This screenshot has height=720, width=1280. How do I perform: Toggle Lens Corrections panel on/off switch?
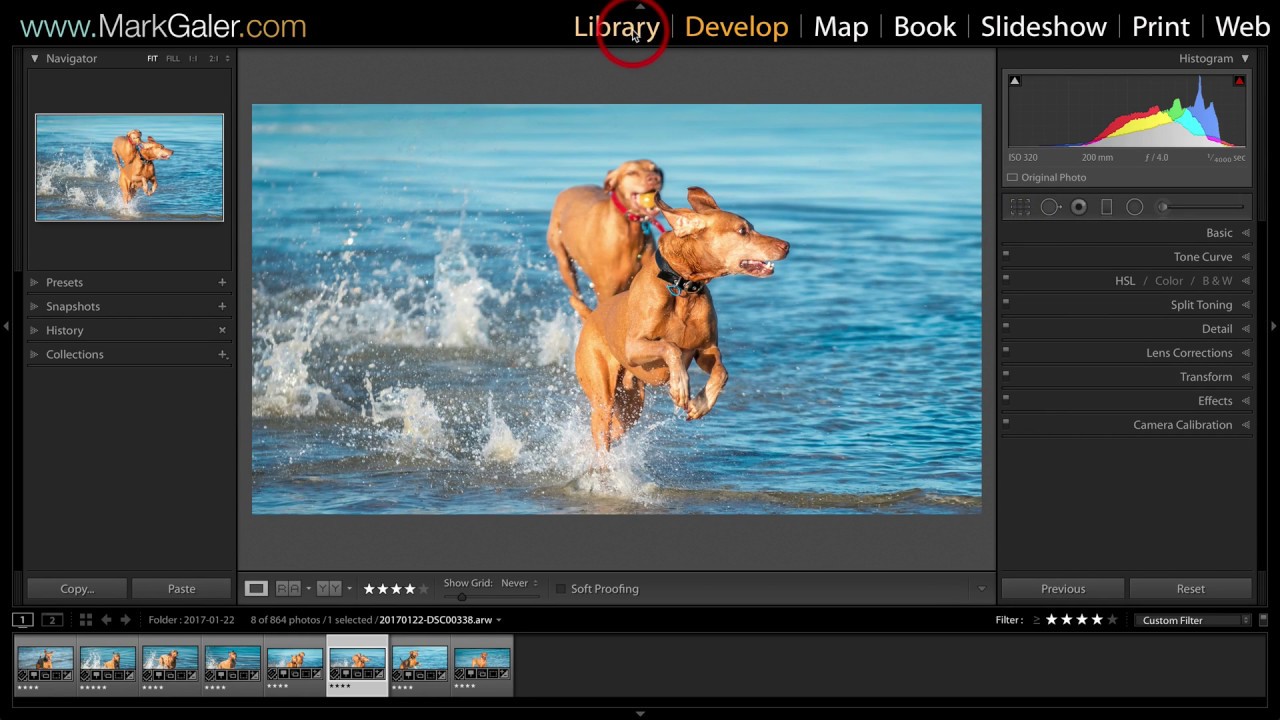pyautogui.click(x=1006, y=351)
